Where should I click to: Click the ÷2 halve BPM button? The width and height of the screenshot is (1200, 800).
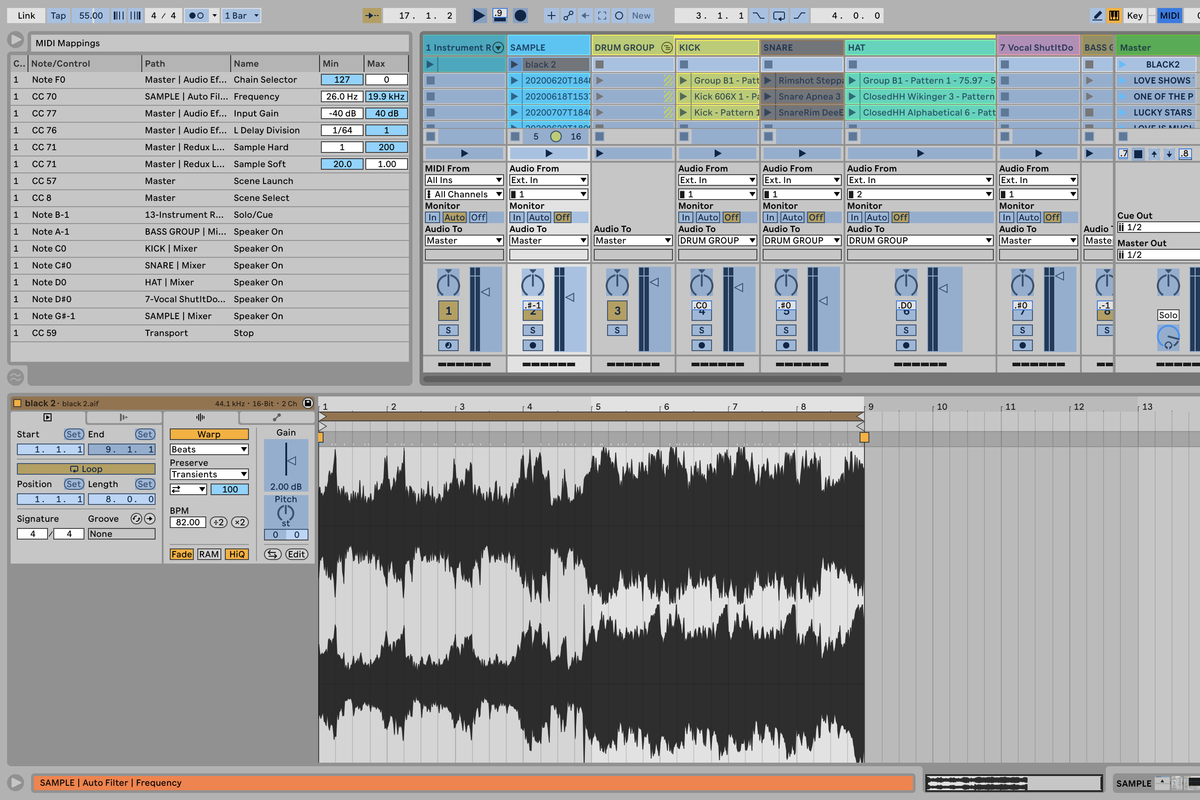point(218,522)
